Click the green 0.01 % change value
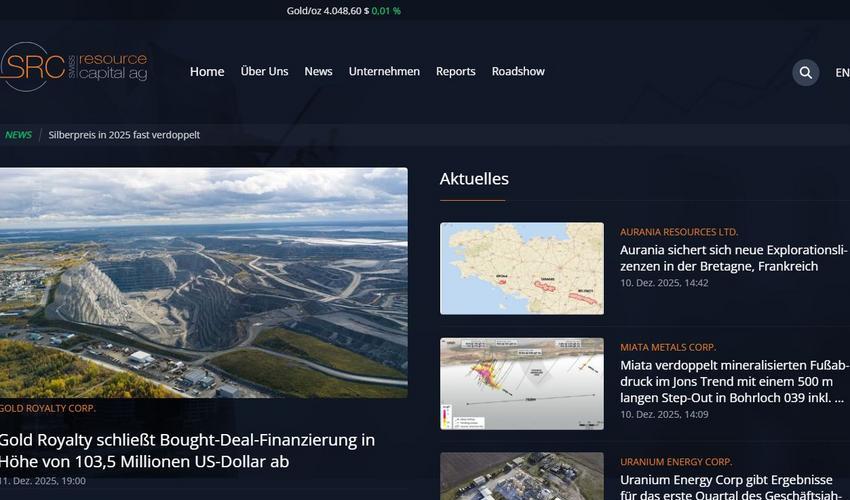Viewport: 850px width, 500px height. (386, 11)
